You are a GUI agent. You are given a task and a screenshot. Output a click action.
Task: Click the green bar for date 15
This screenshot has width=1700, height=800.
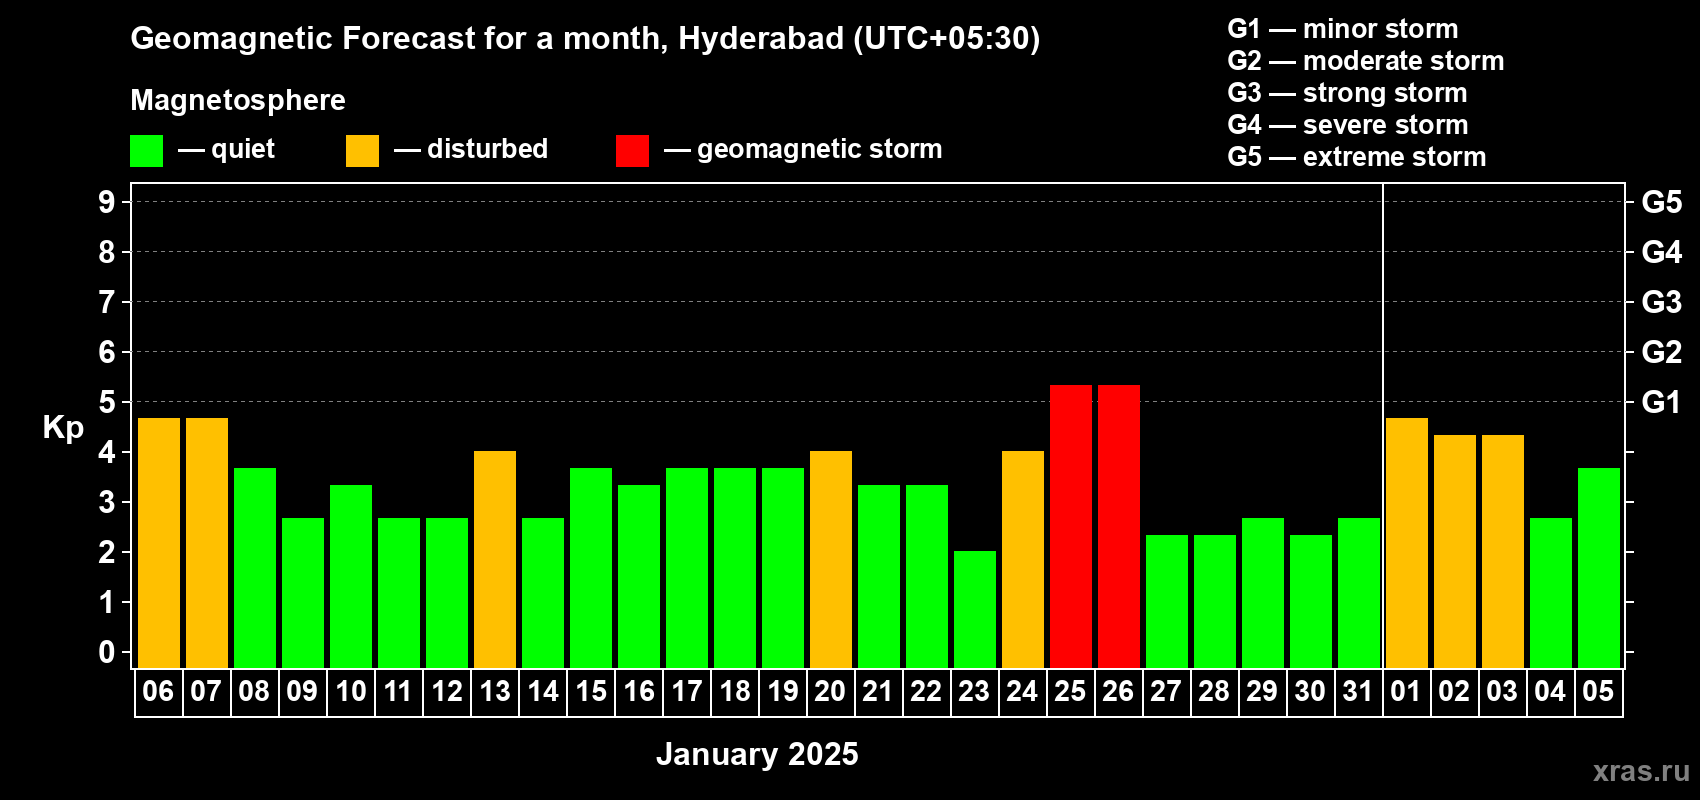click(591, 568)
